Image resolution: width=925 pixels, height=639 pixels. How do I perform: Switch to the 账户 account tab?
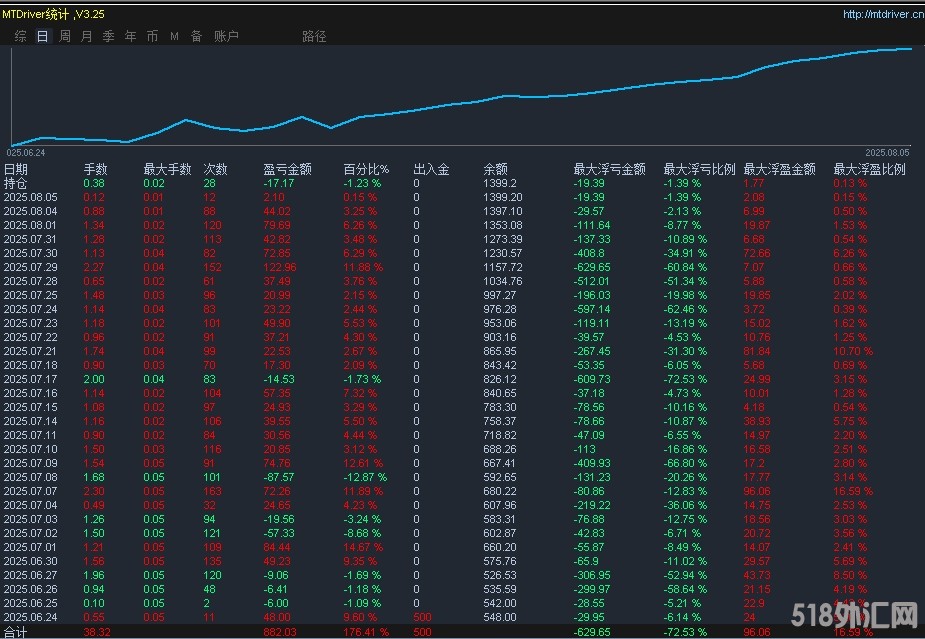[226, 36]
